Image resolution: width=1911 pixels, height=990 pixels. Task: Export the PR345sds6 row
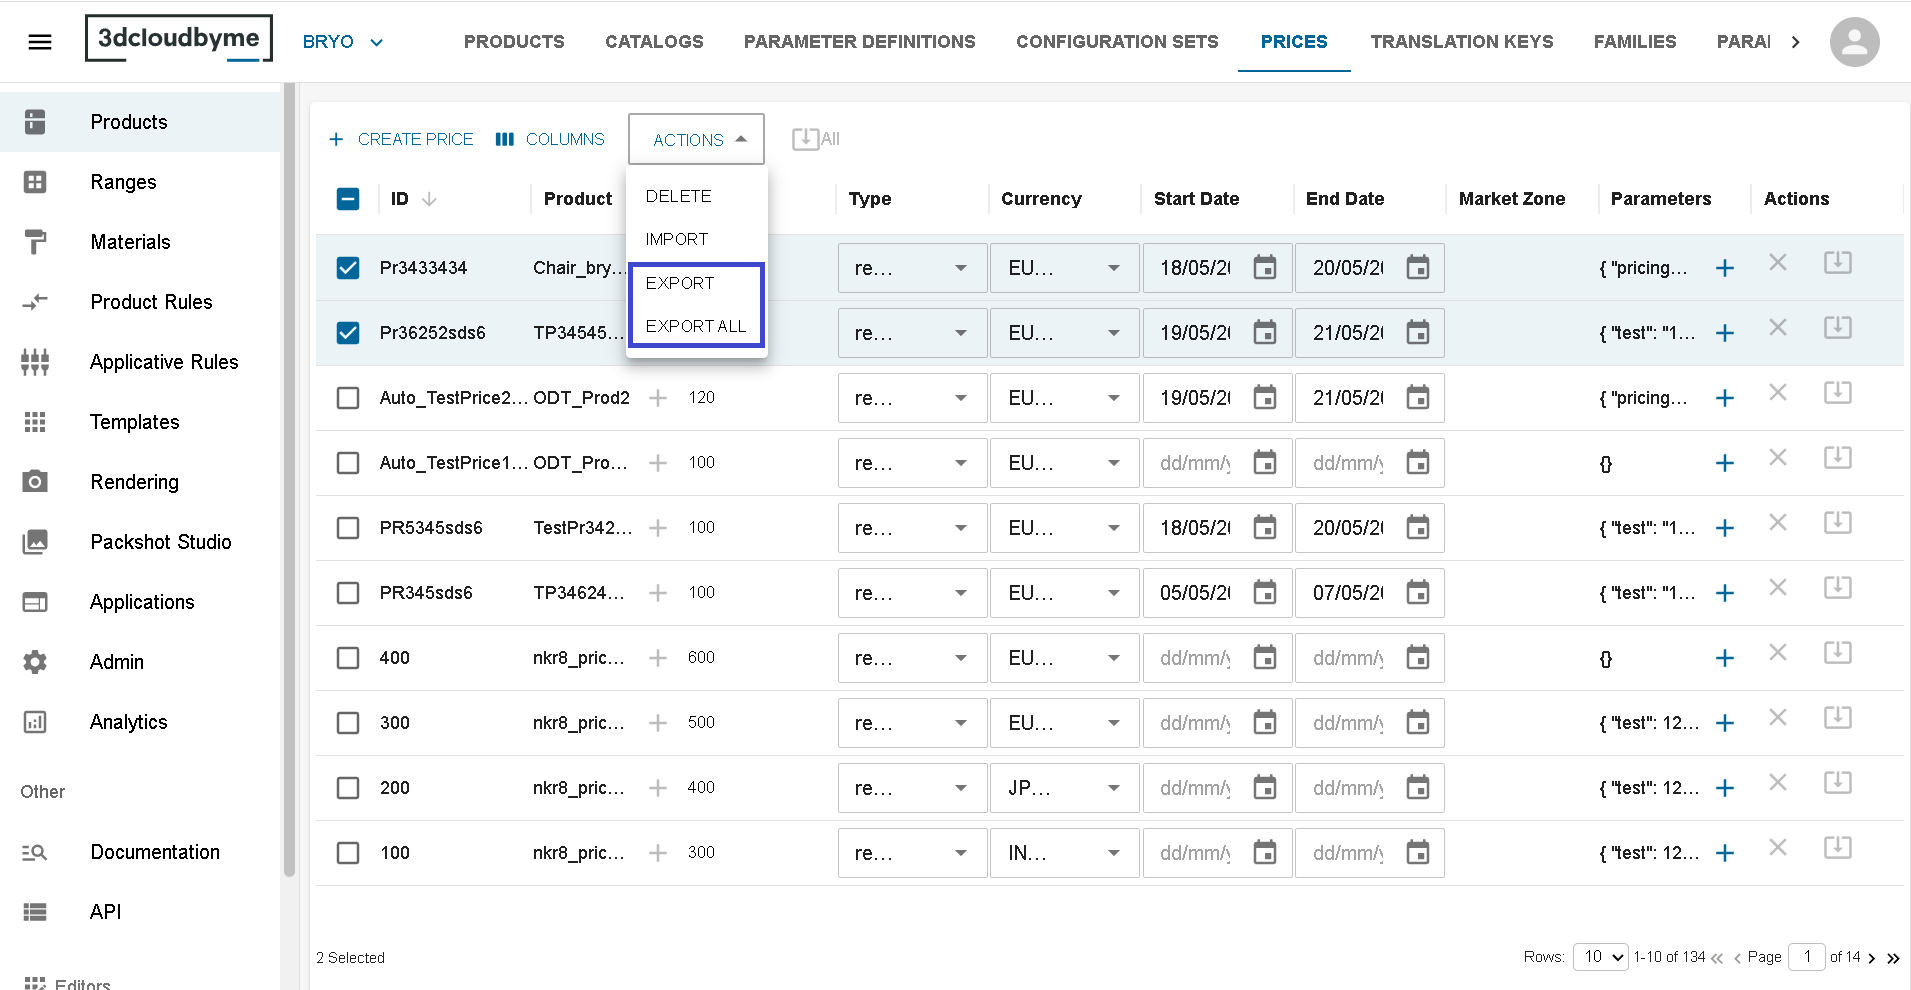click(1838, 587)
